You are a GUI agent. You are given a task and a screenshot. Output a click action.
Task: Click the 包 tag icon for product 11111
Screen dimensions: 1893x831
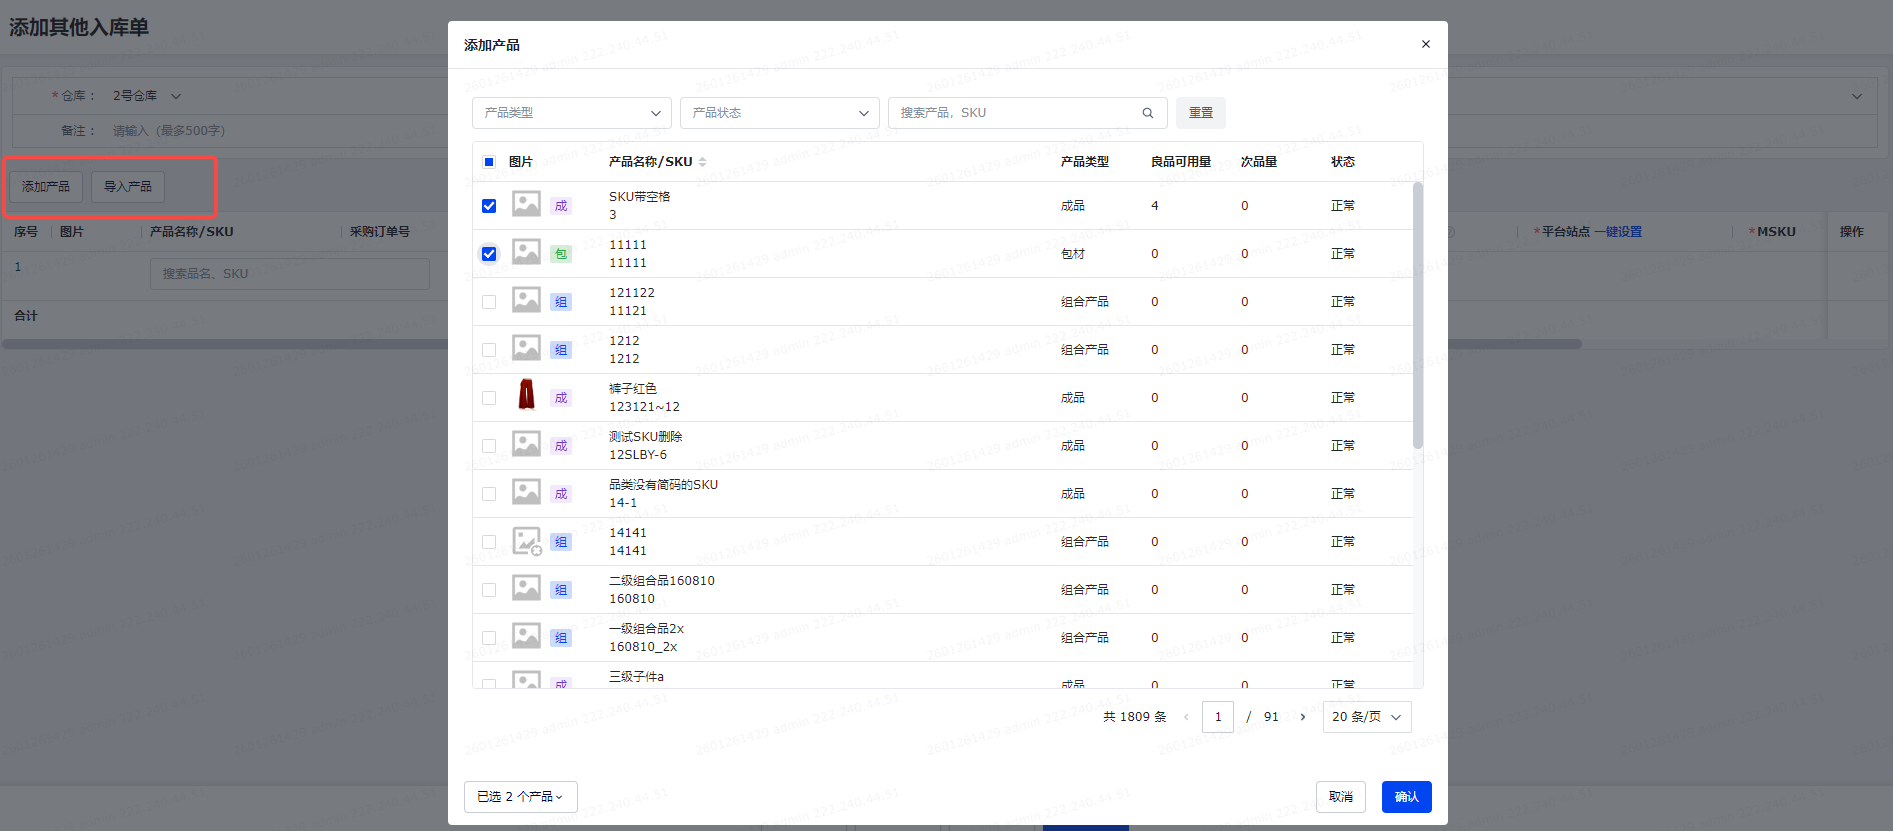(x=561, y=254)
